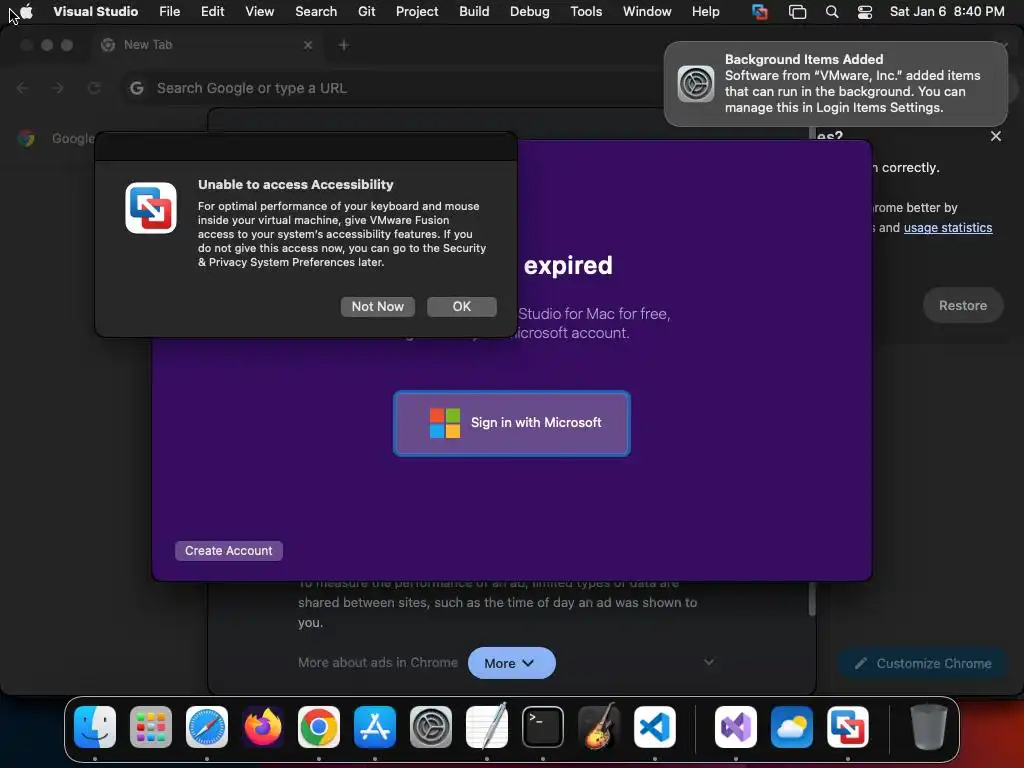
Task: Launch Terminal from the Dock
Action: (x=543, y=727)
